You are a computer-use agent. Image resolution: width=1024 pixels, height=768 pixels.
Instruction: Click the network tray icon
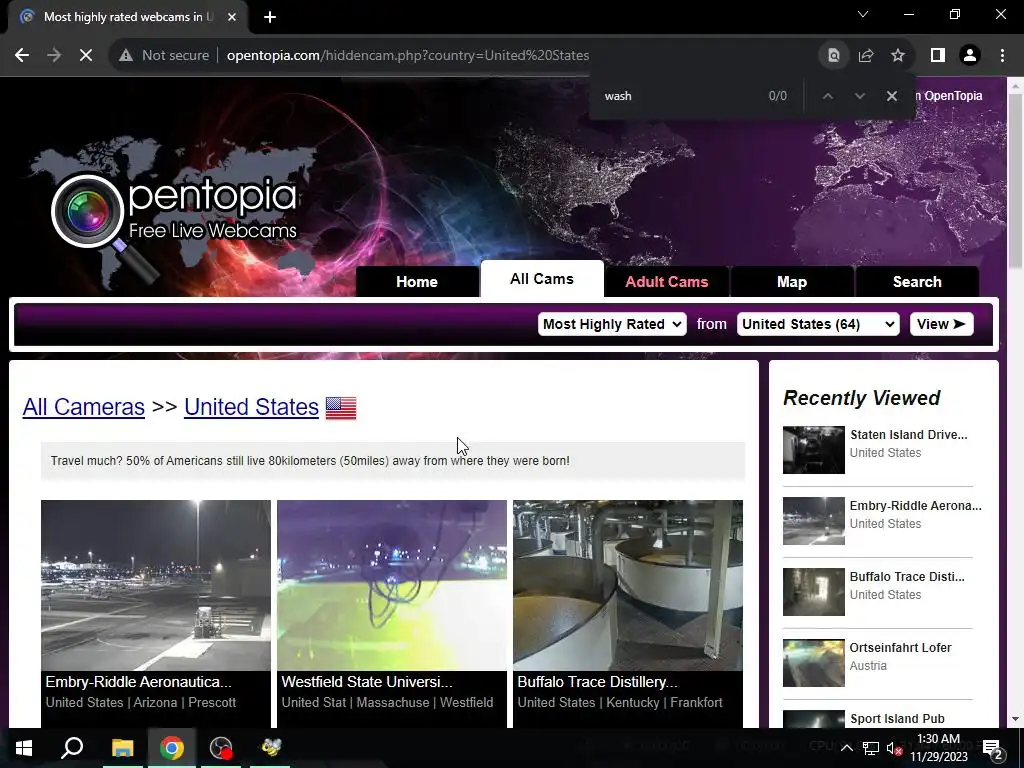(x=871, y=748)
